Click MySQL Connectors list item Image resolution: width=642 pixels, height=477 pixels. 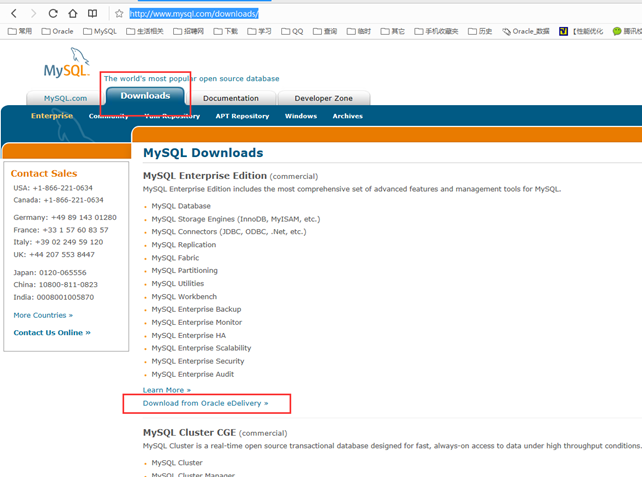click(229, 232)
